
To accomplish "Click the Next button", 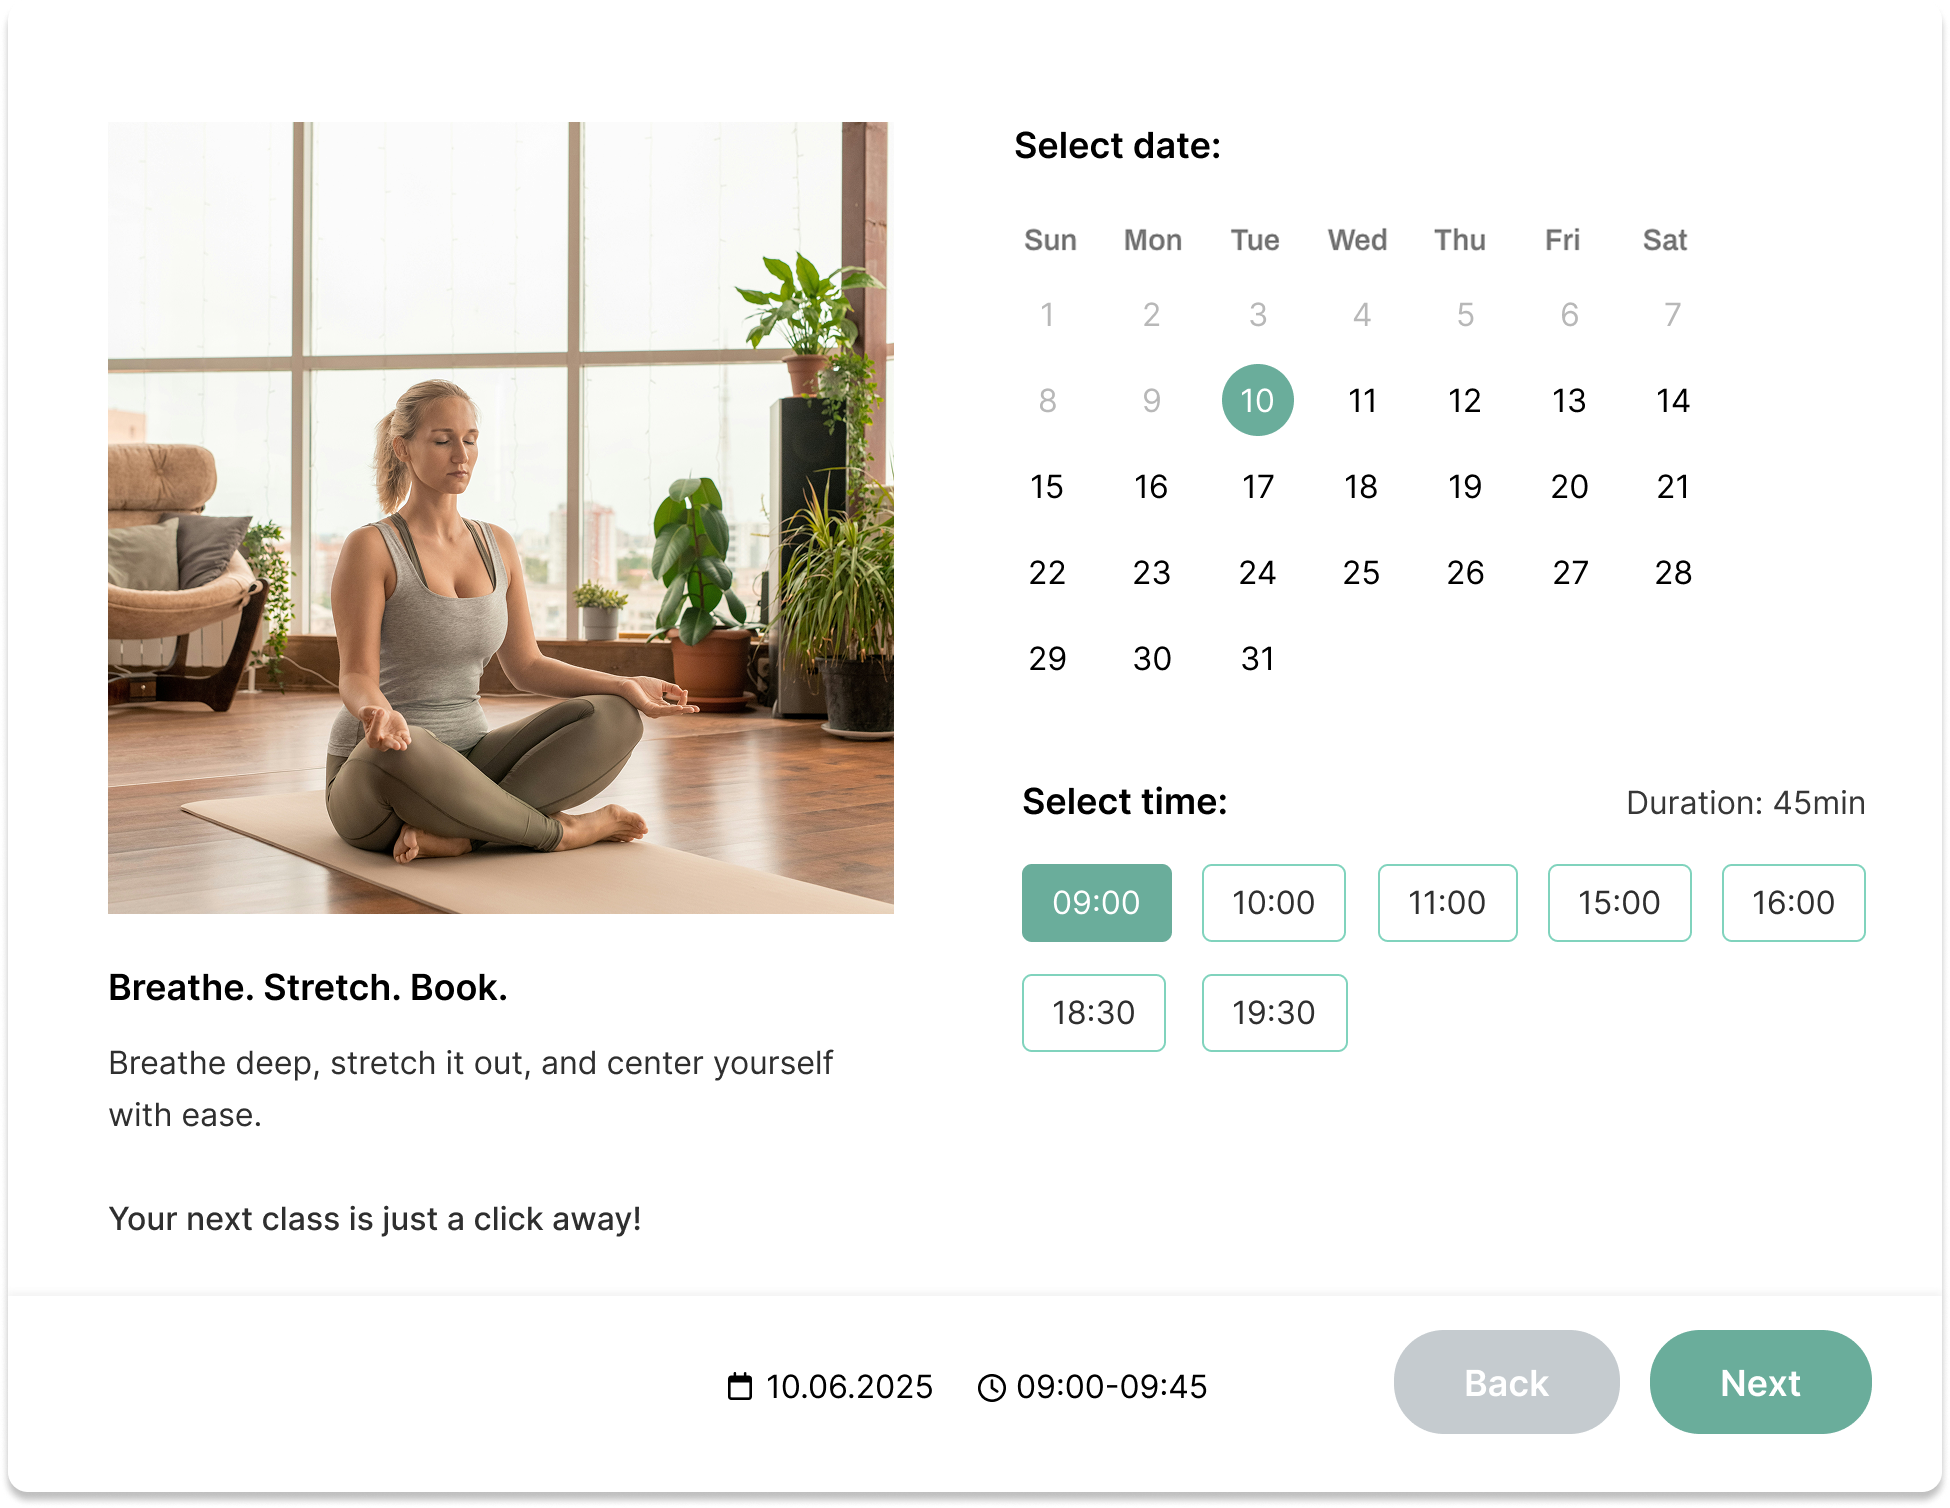I will pos(1760,1382).
